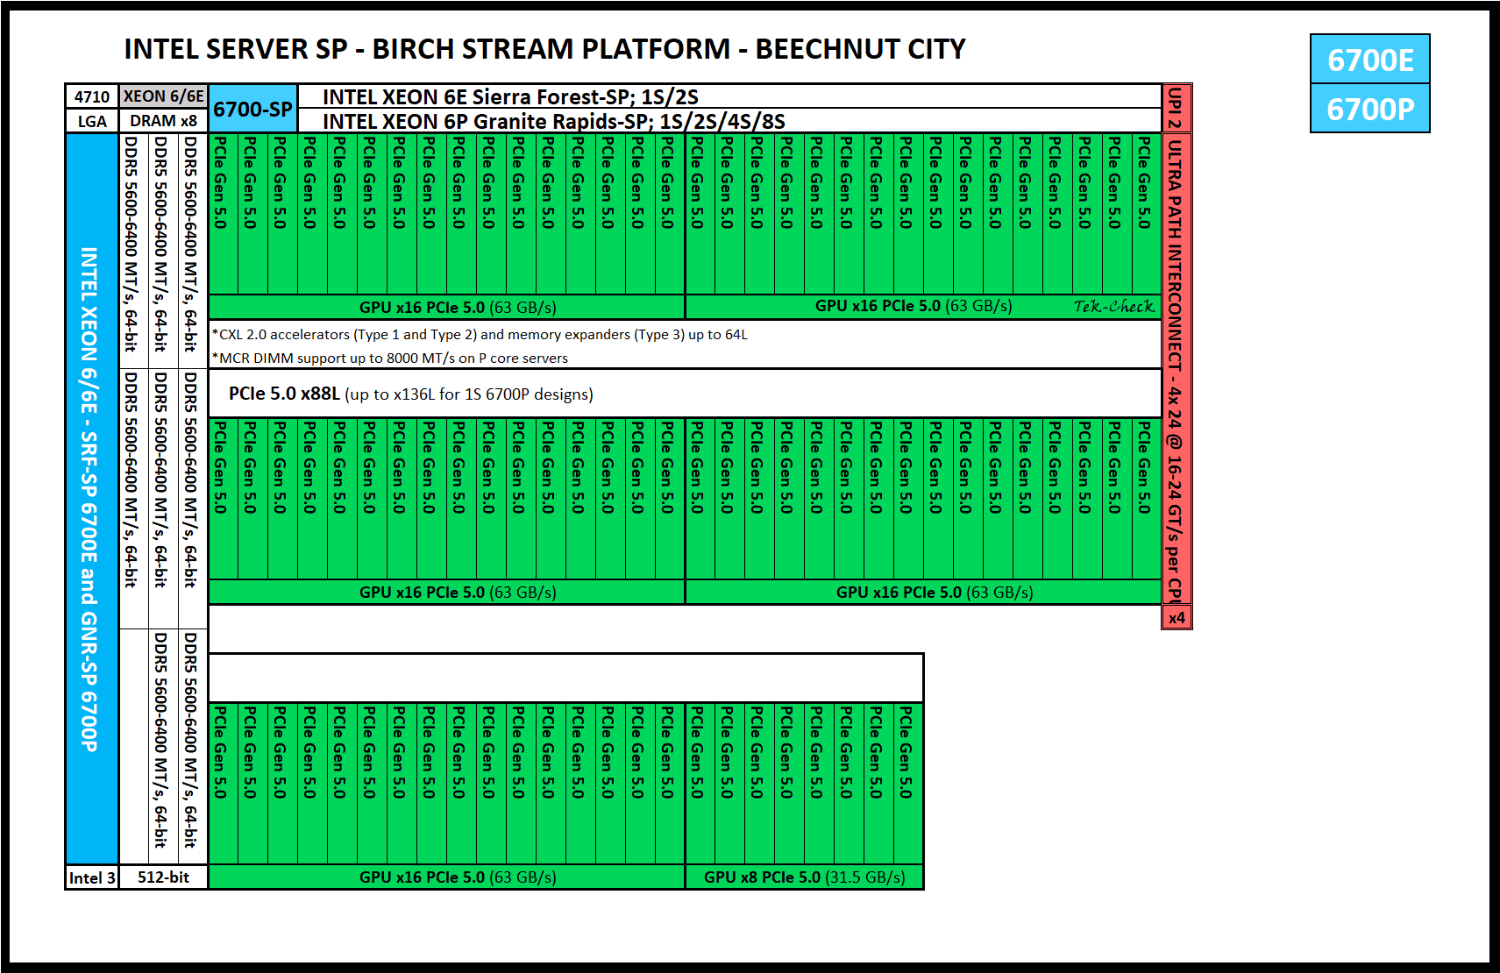Image resolution: width=1500 pixels, height=973 pixels.
Task: Click the Intel 3 cell
Action: 92,877
